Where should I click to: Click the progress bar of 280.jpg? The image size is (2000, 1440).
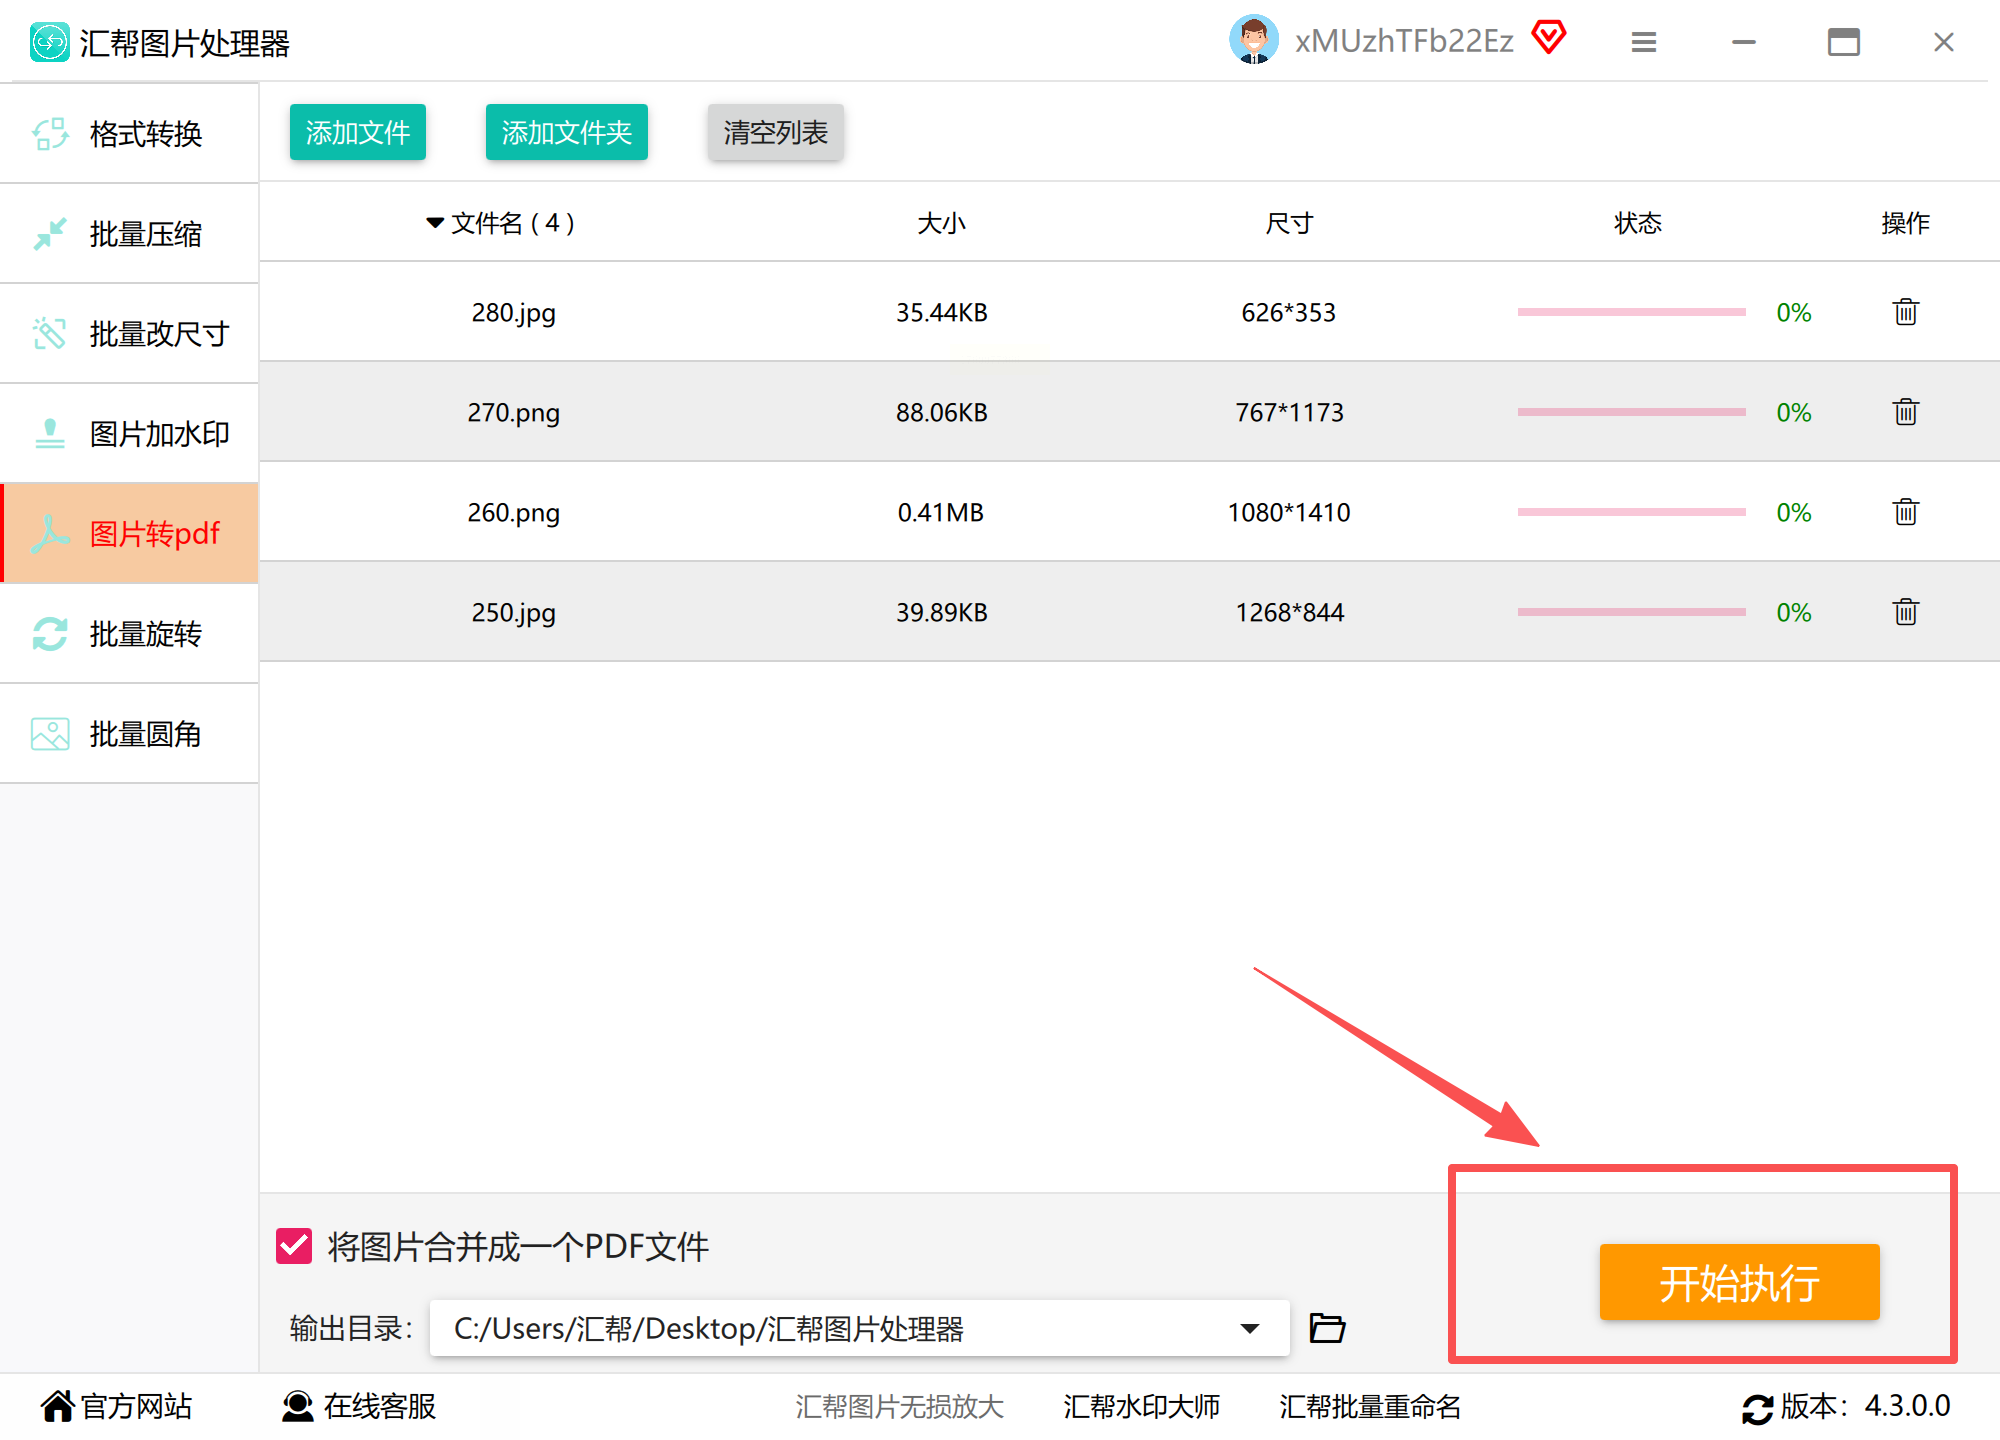[1631, 312]
